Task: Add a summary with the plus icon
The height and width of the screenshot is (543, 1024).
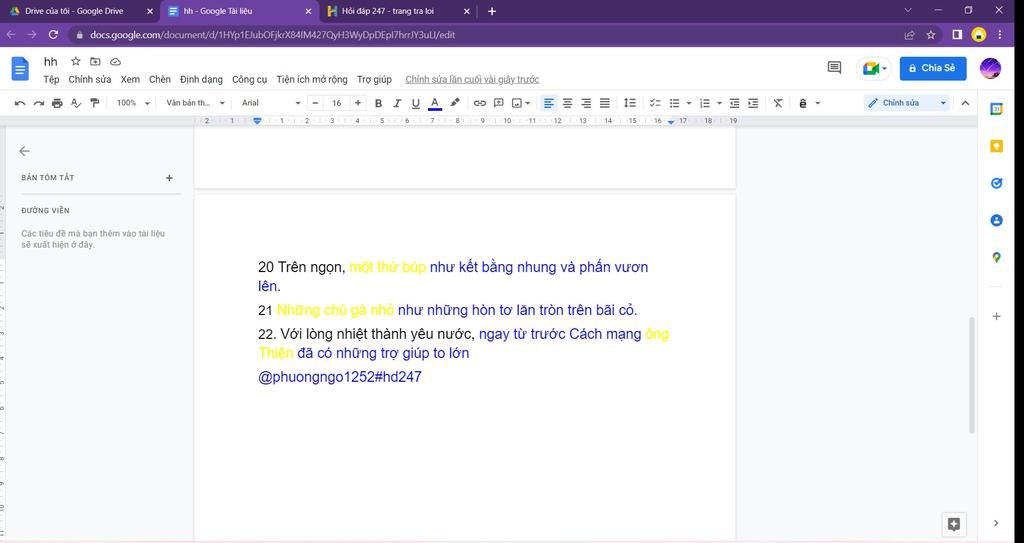Action: pyautogui.click(x=169, y=178)
